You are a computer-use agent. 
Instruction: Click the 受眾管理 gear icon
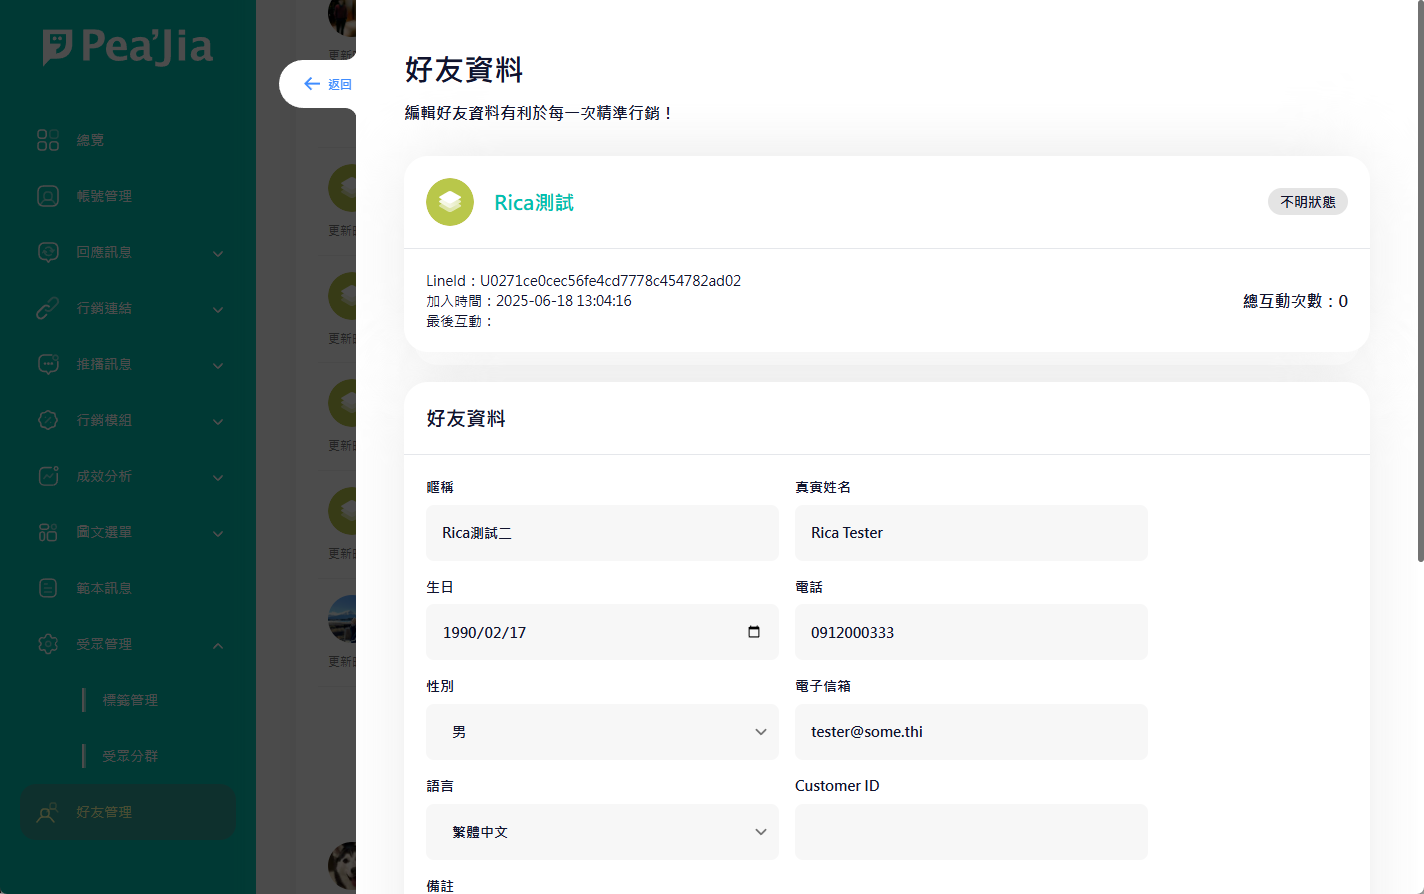point(48,644)
